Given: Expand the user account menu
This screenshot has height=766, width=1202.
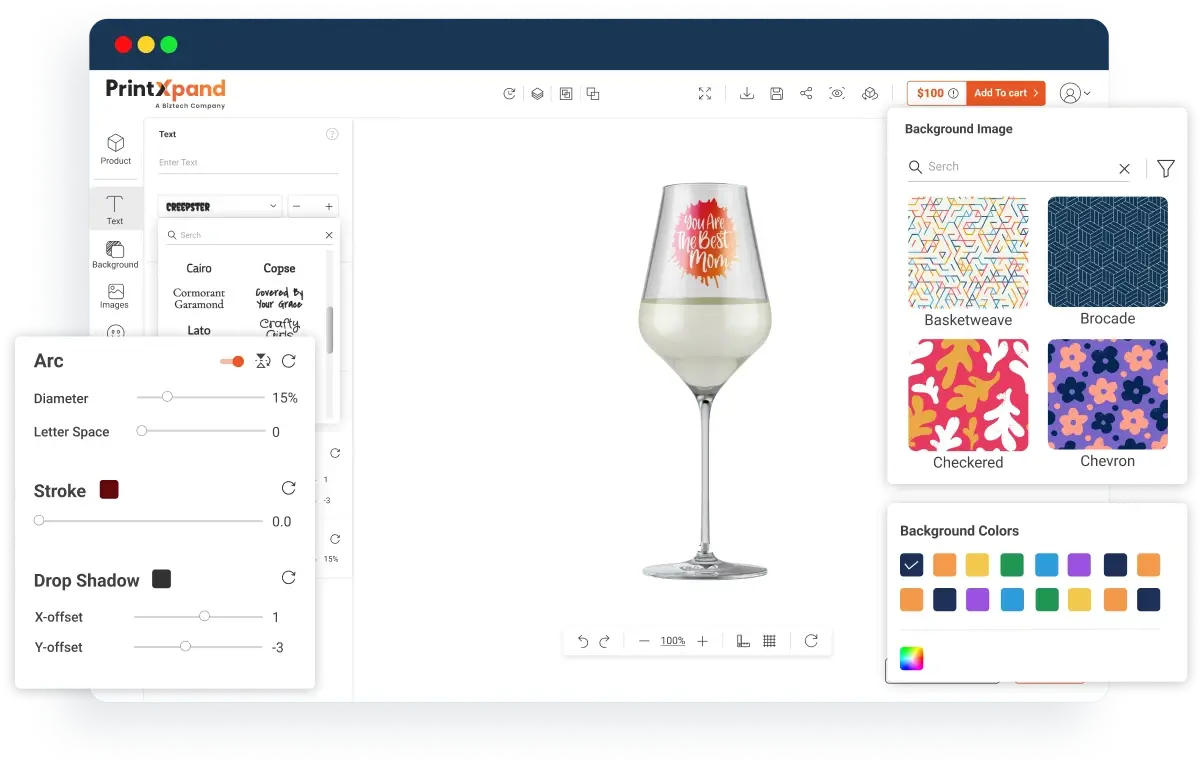Looking at the screenshot, I should [x=1074, y=94].
